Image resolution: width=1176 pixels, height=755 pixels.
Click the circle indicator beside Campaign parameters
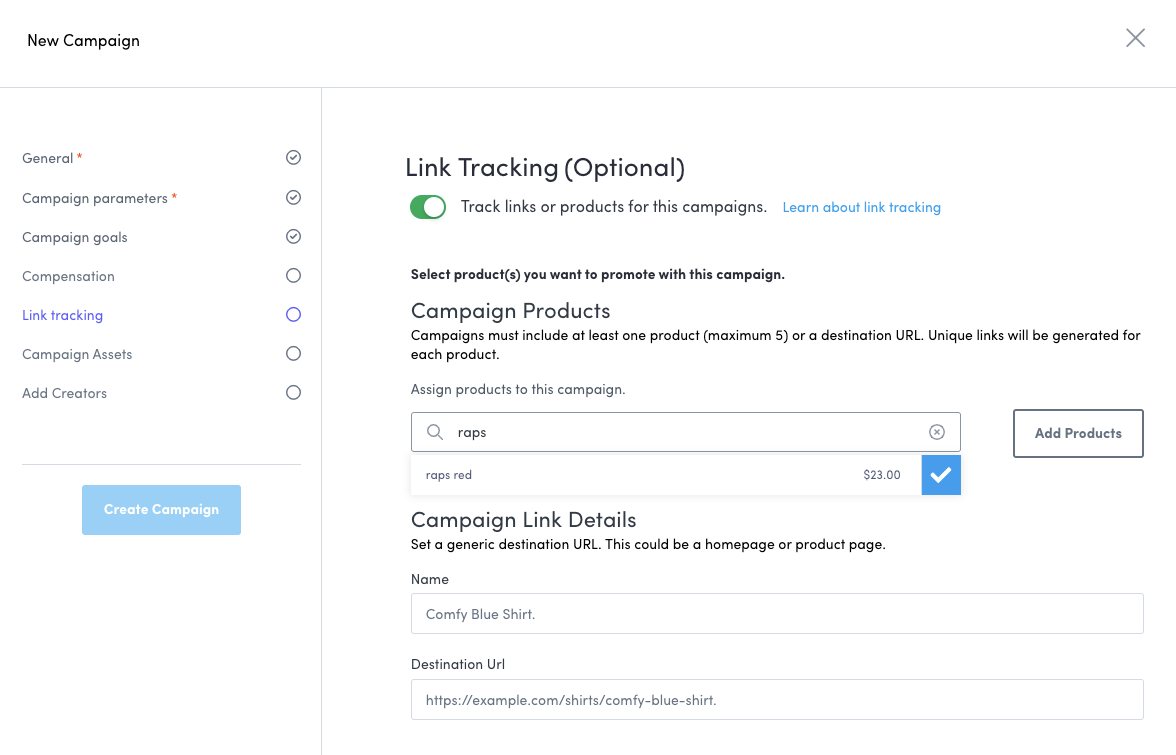tap(293, 197)
